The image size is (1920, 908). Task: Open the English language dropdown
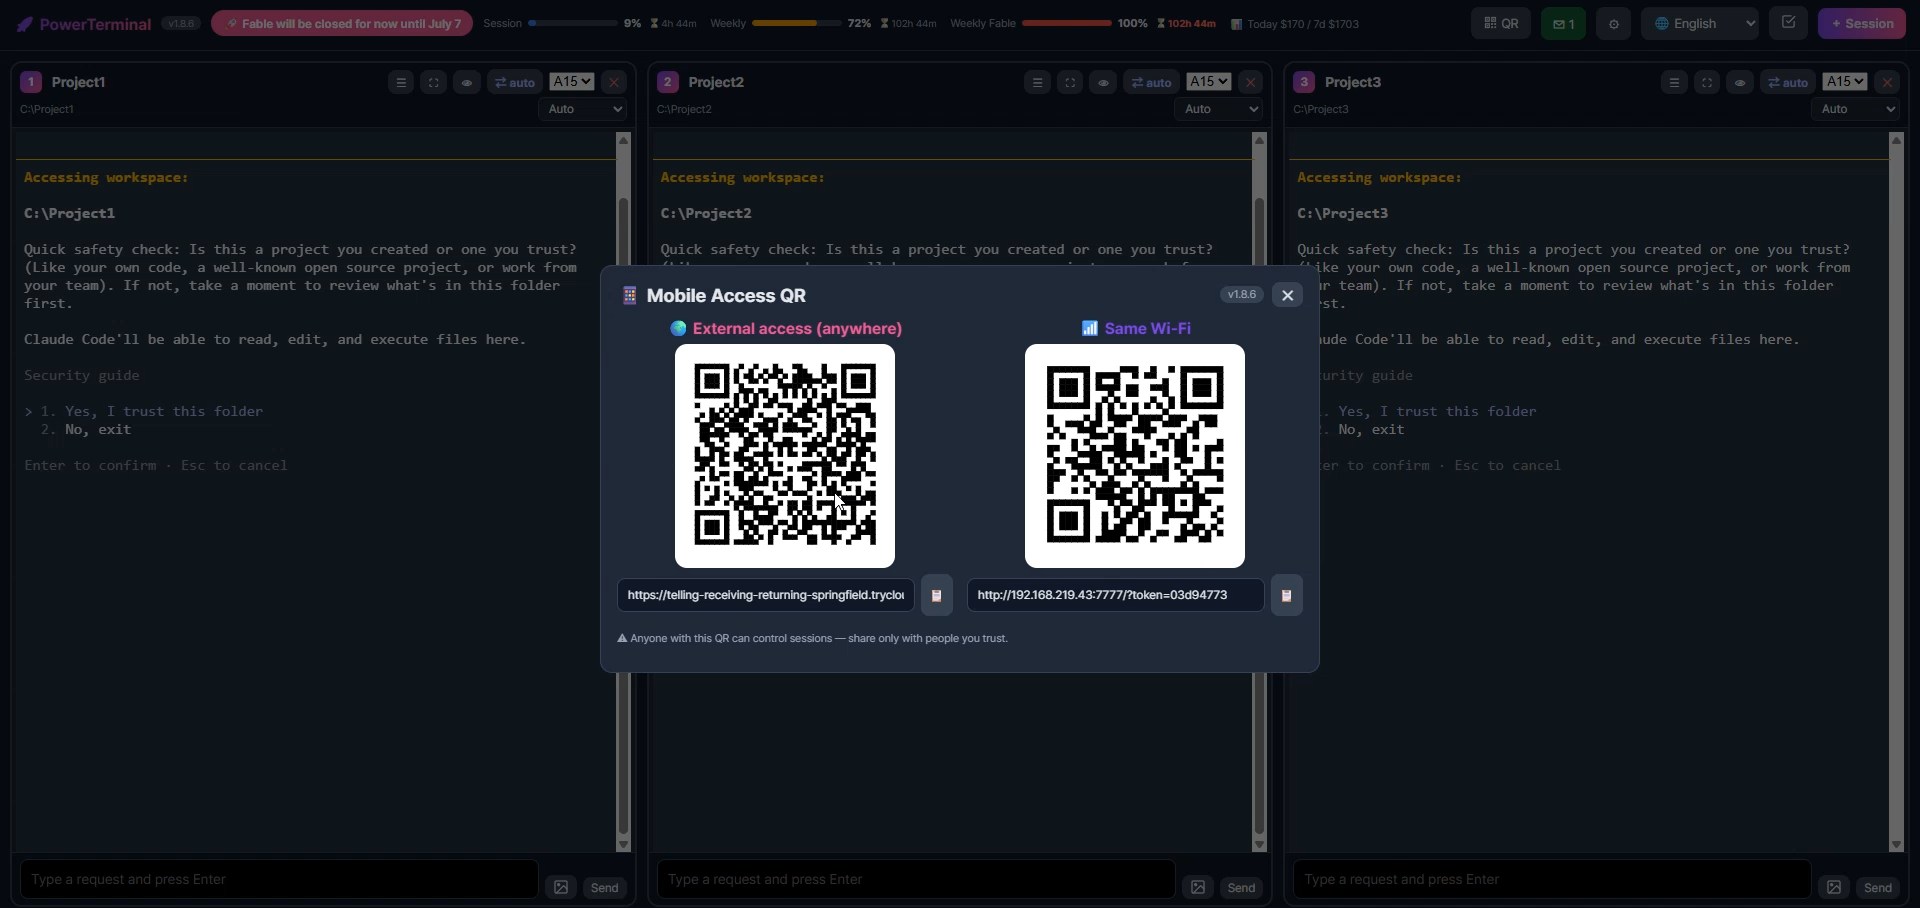pyautogui.click(x=1700, y=23)
